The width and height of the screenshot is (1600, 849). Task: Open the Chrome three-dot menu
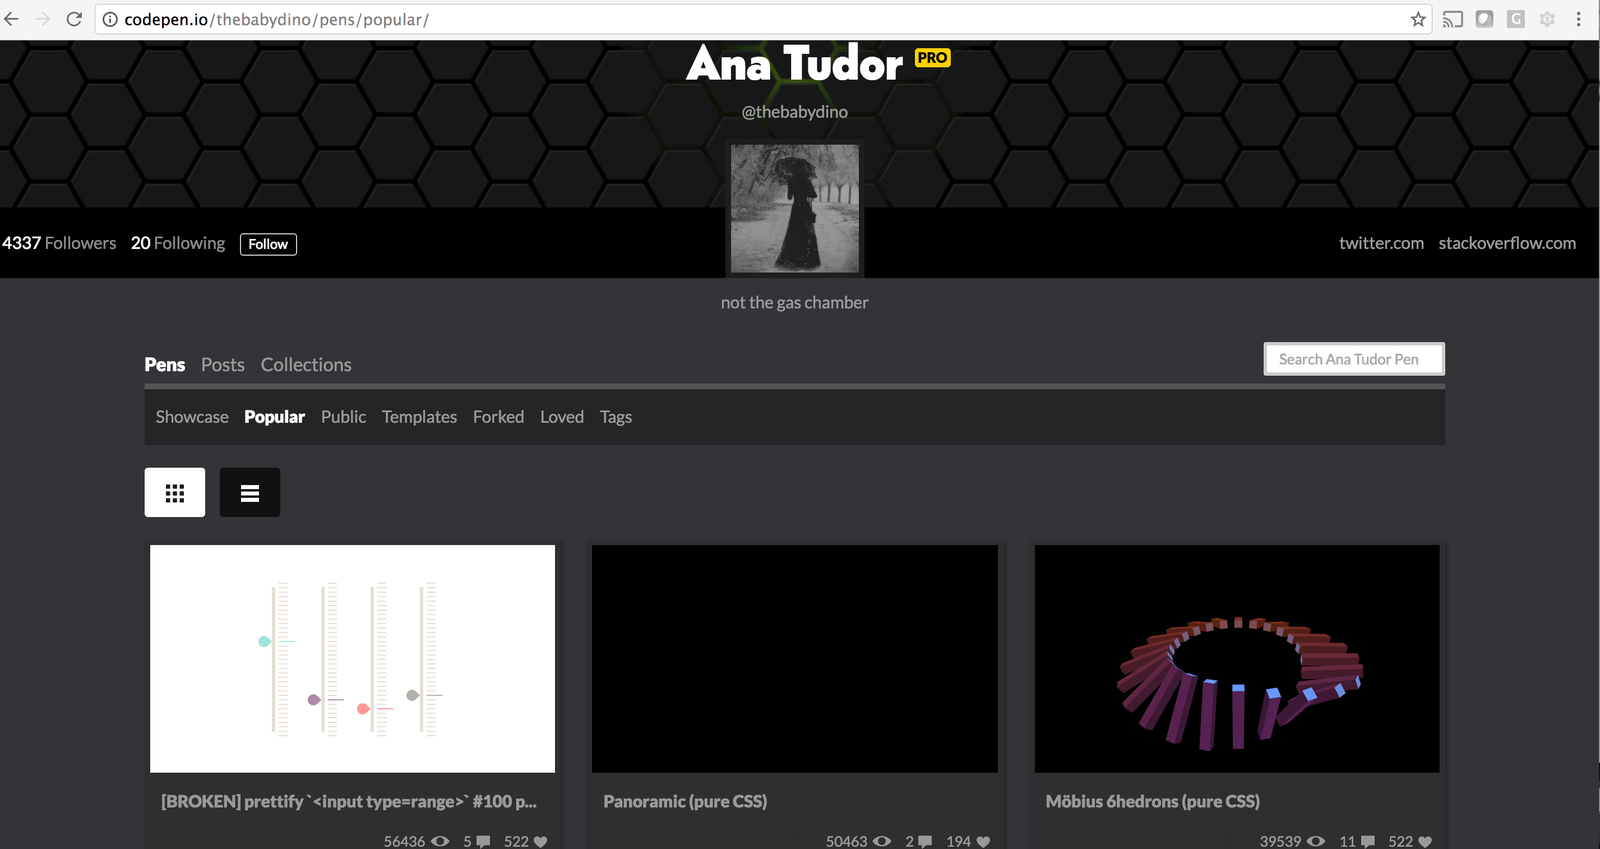pos(1579,19)
